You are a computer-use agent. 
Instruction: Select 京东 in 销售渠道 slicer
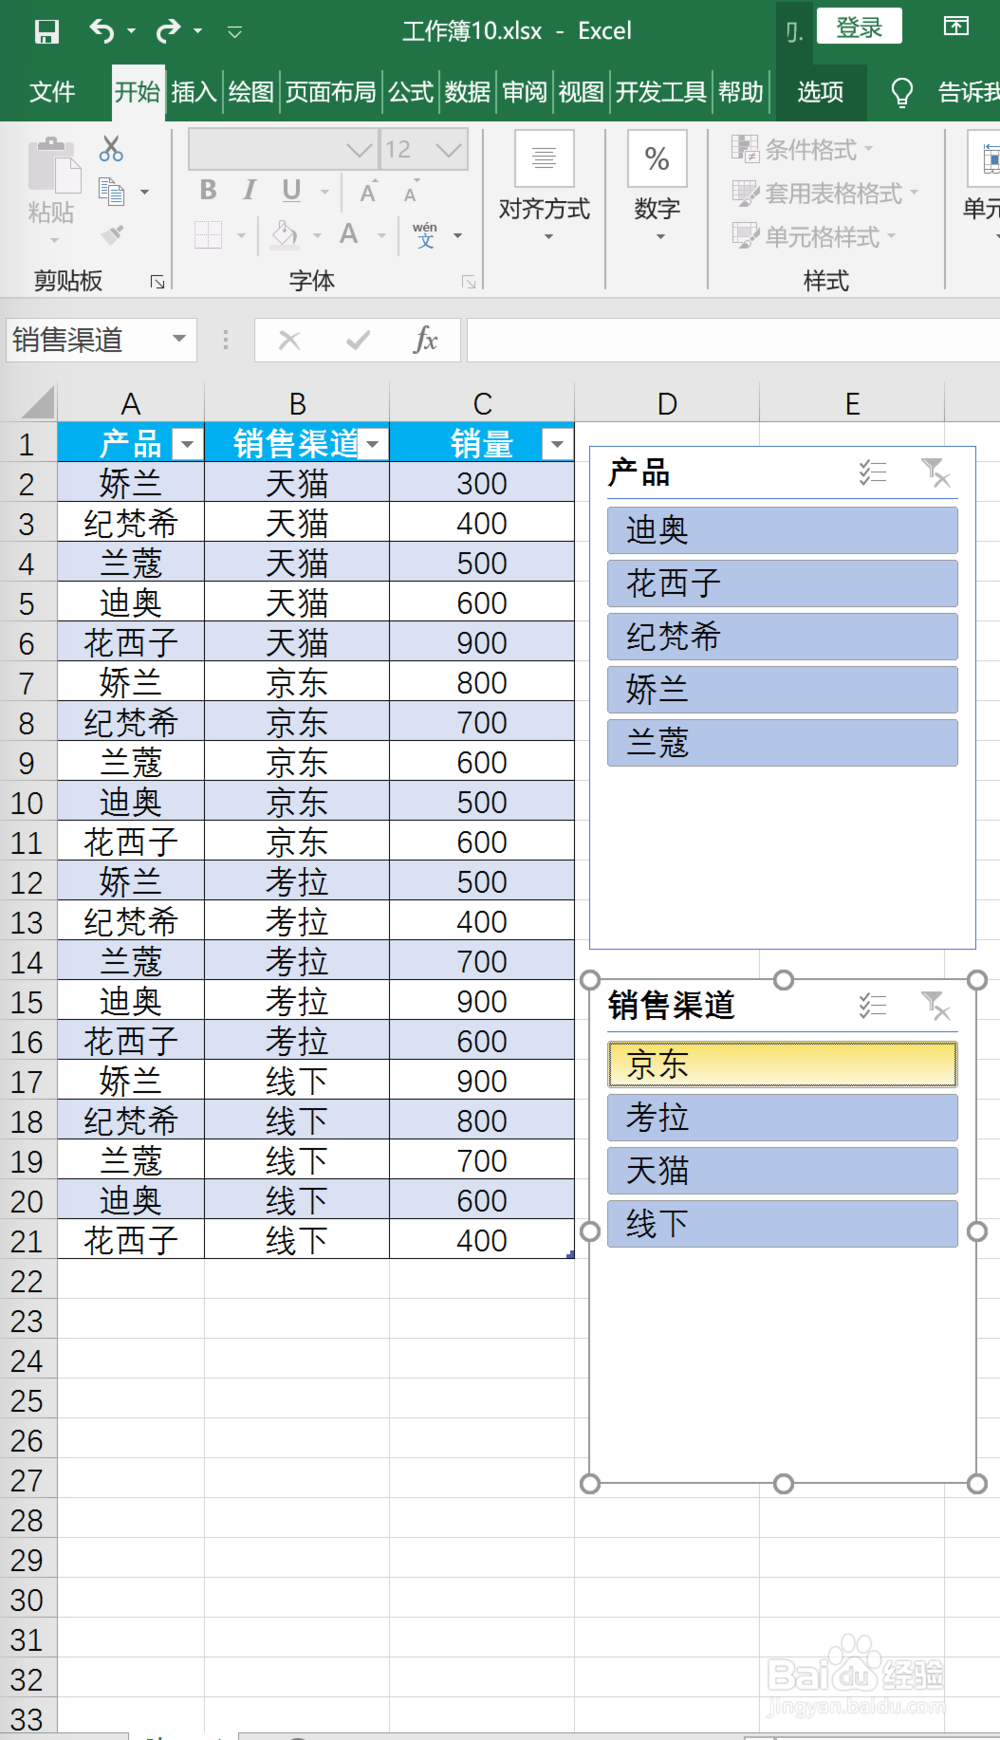[x=782, y=1064]
